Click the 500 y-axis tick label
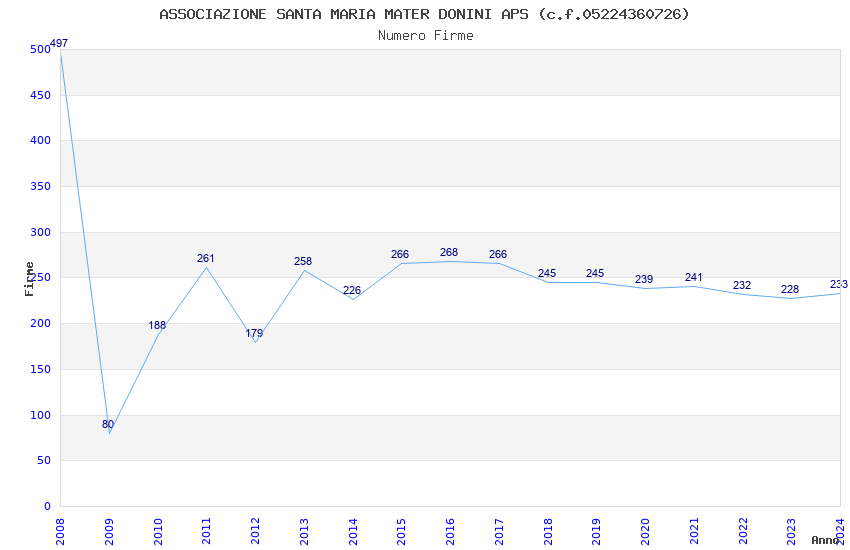 41,49
